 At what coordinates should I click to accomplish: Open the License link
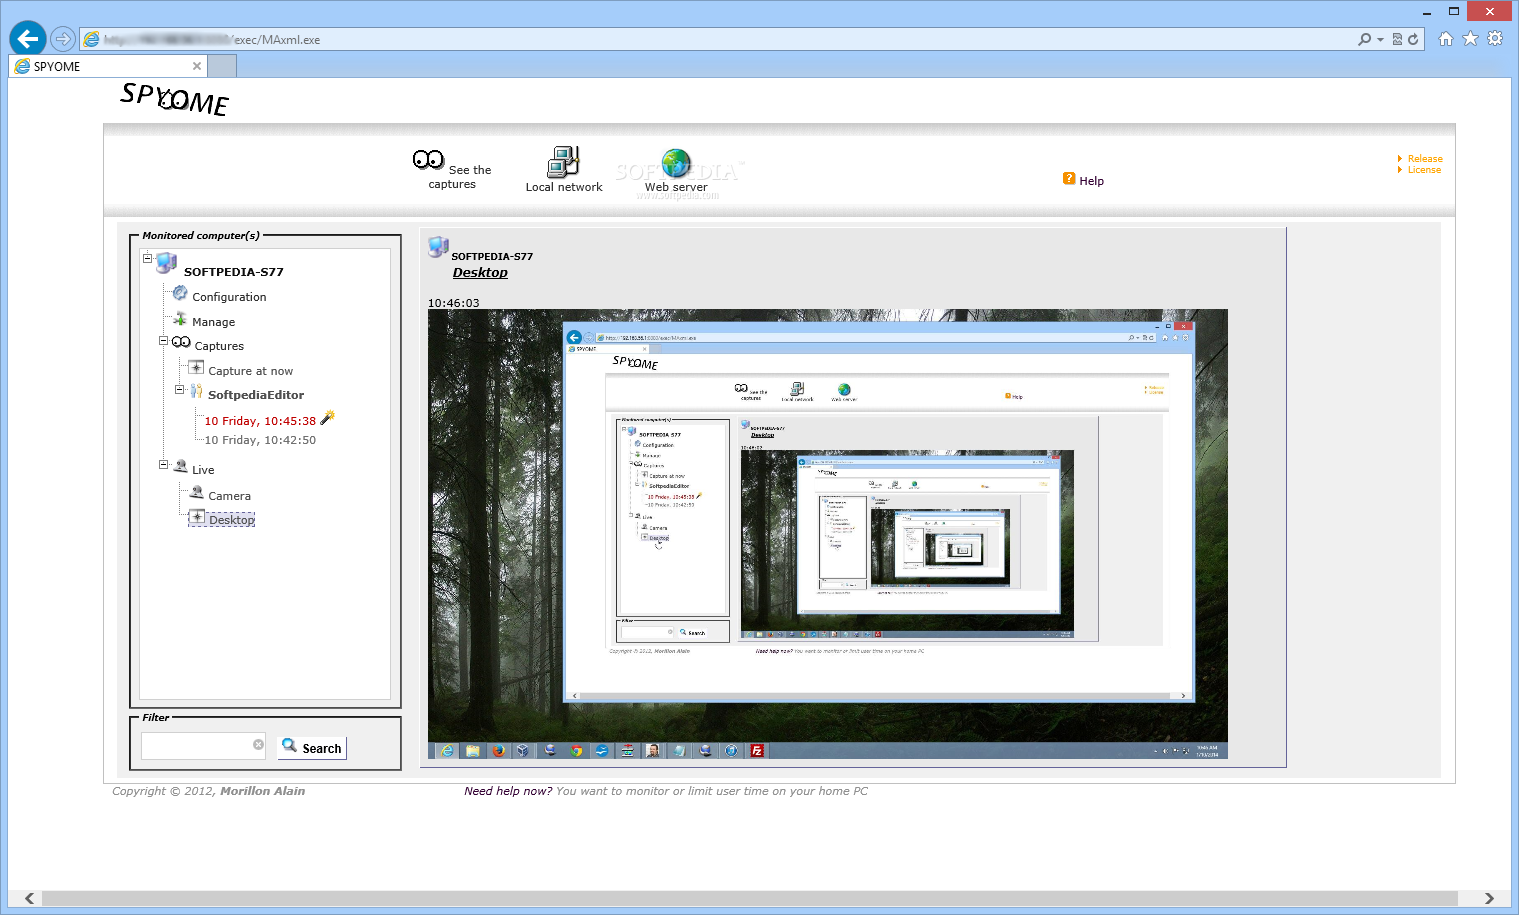point(1424,170)
